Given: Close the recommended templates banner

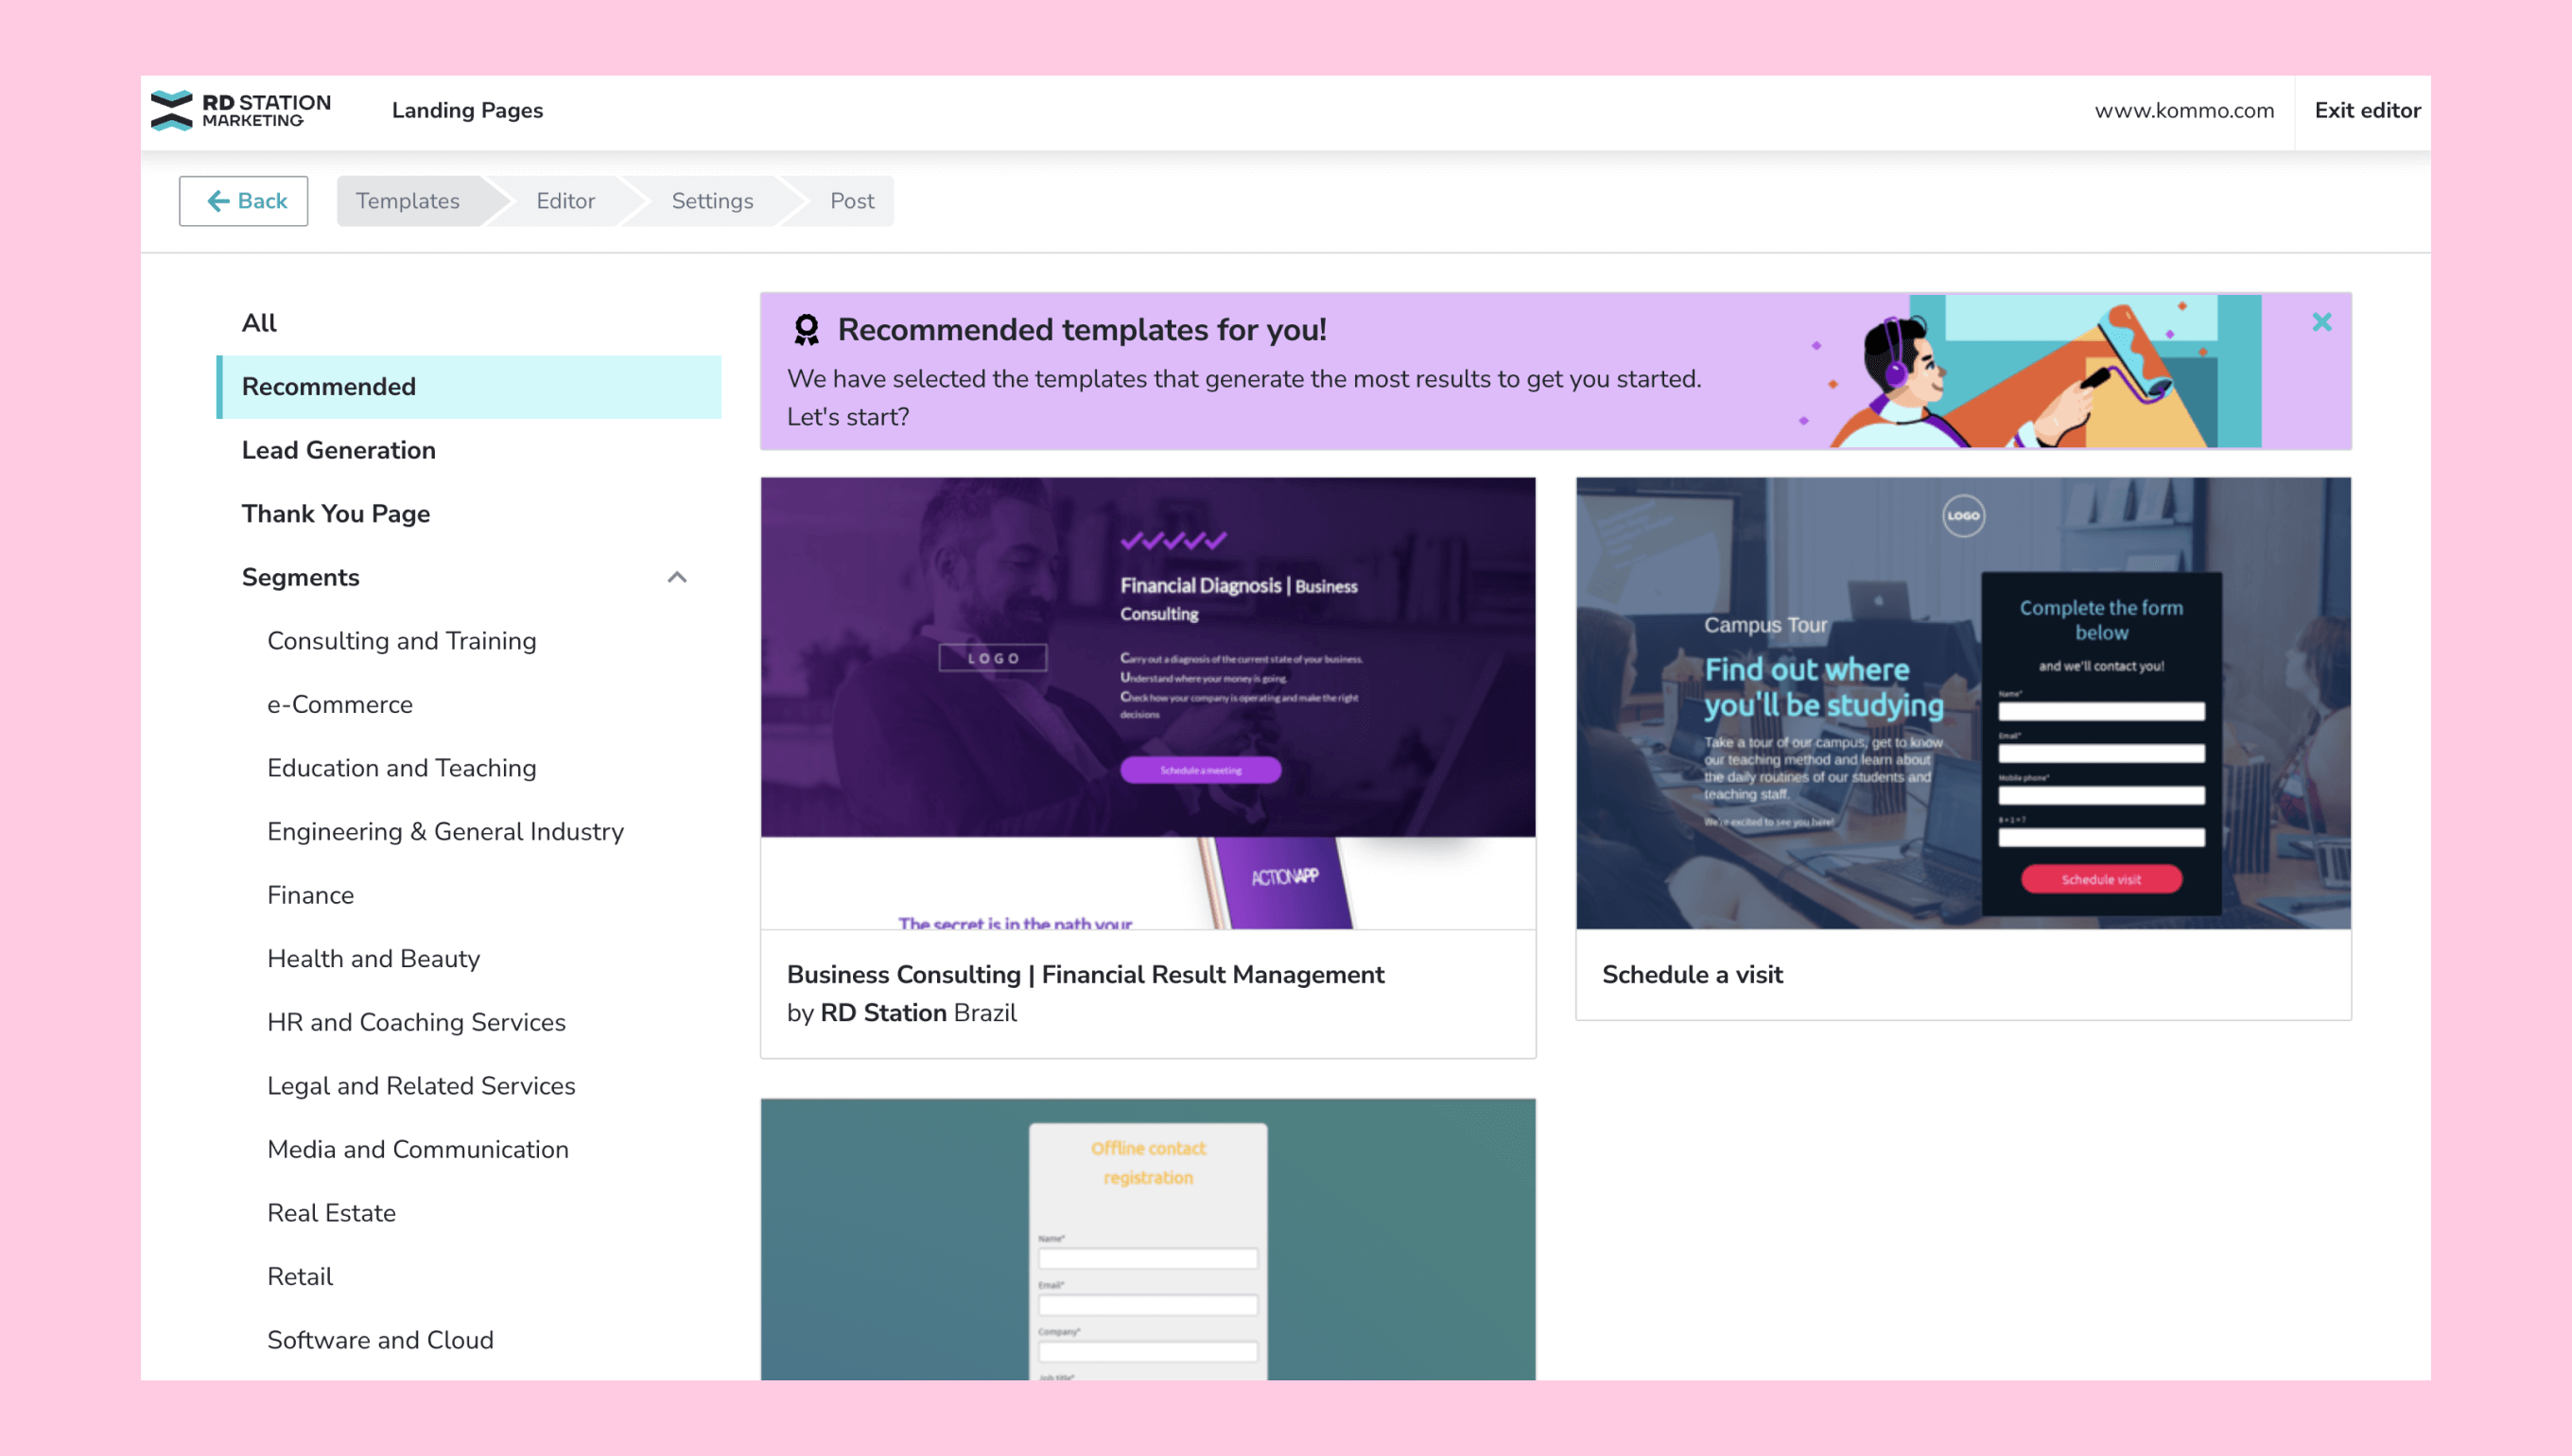Looking at the screenshot, I should [x=2322, y=322].
